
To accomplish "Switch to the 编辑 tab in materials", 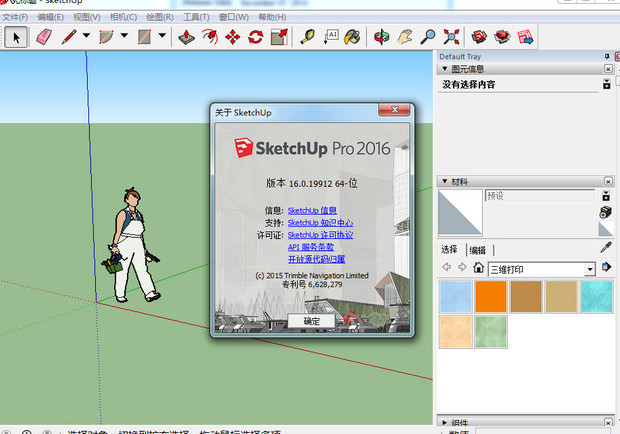I will (x=478, y=249).
